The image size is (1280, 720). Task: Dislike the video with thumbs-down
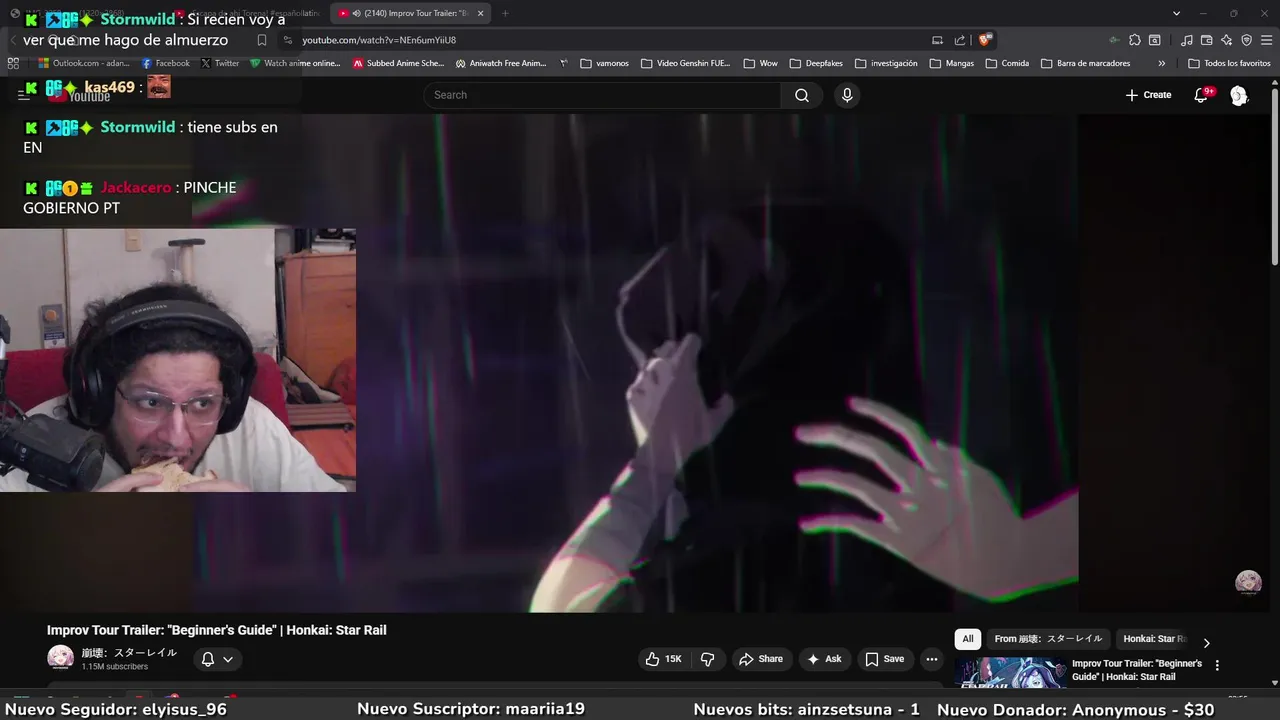coord(708,659)
